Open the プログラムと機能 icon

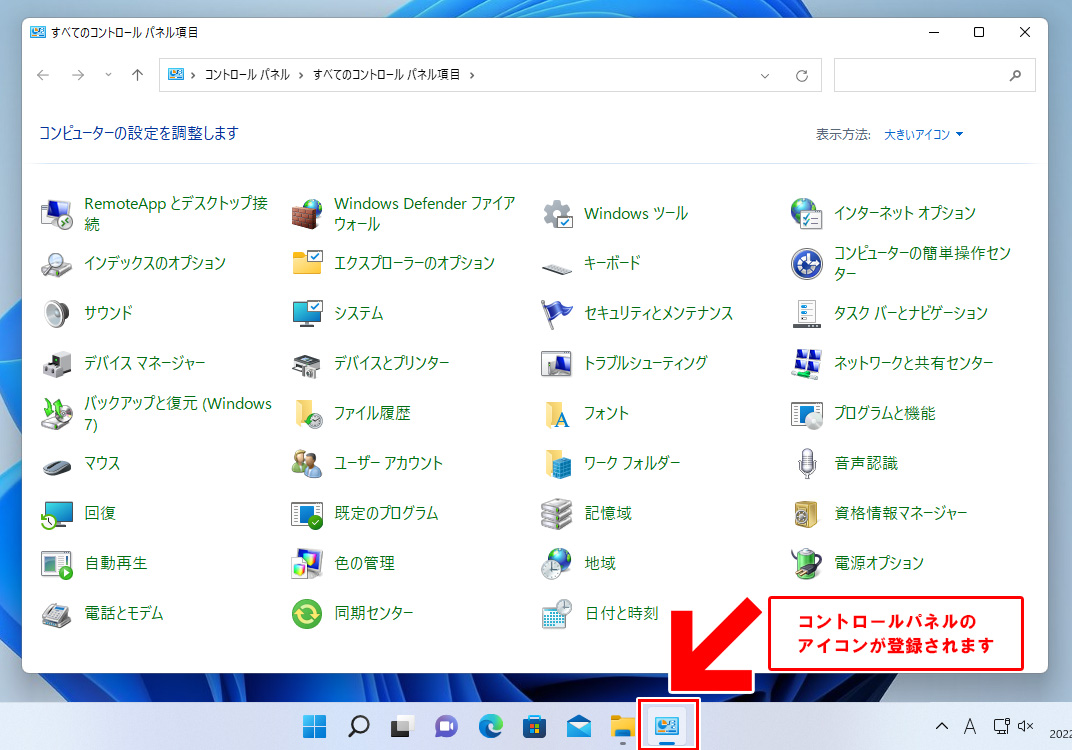(x=807, y=414)
